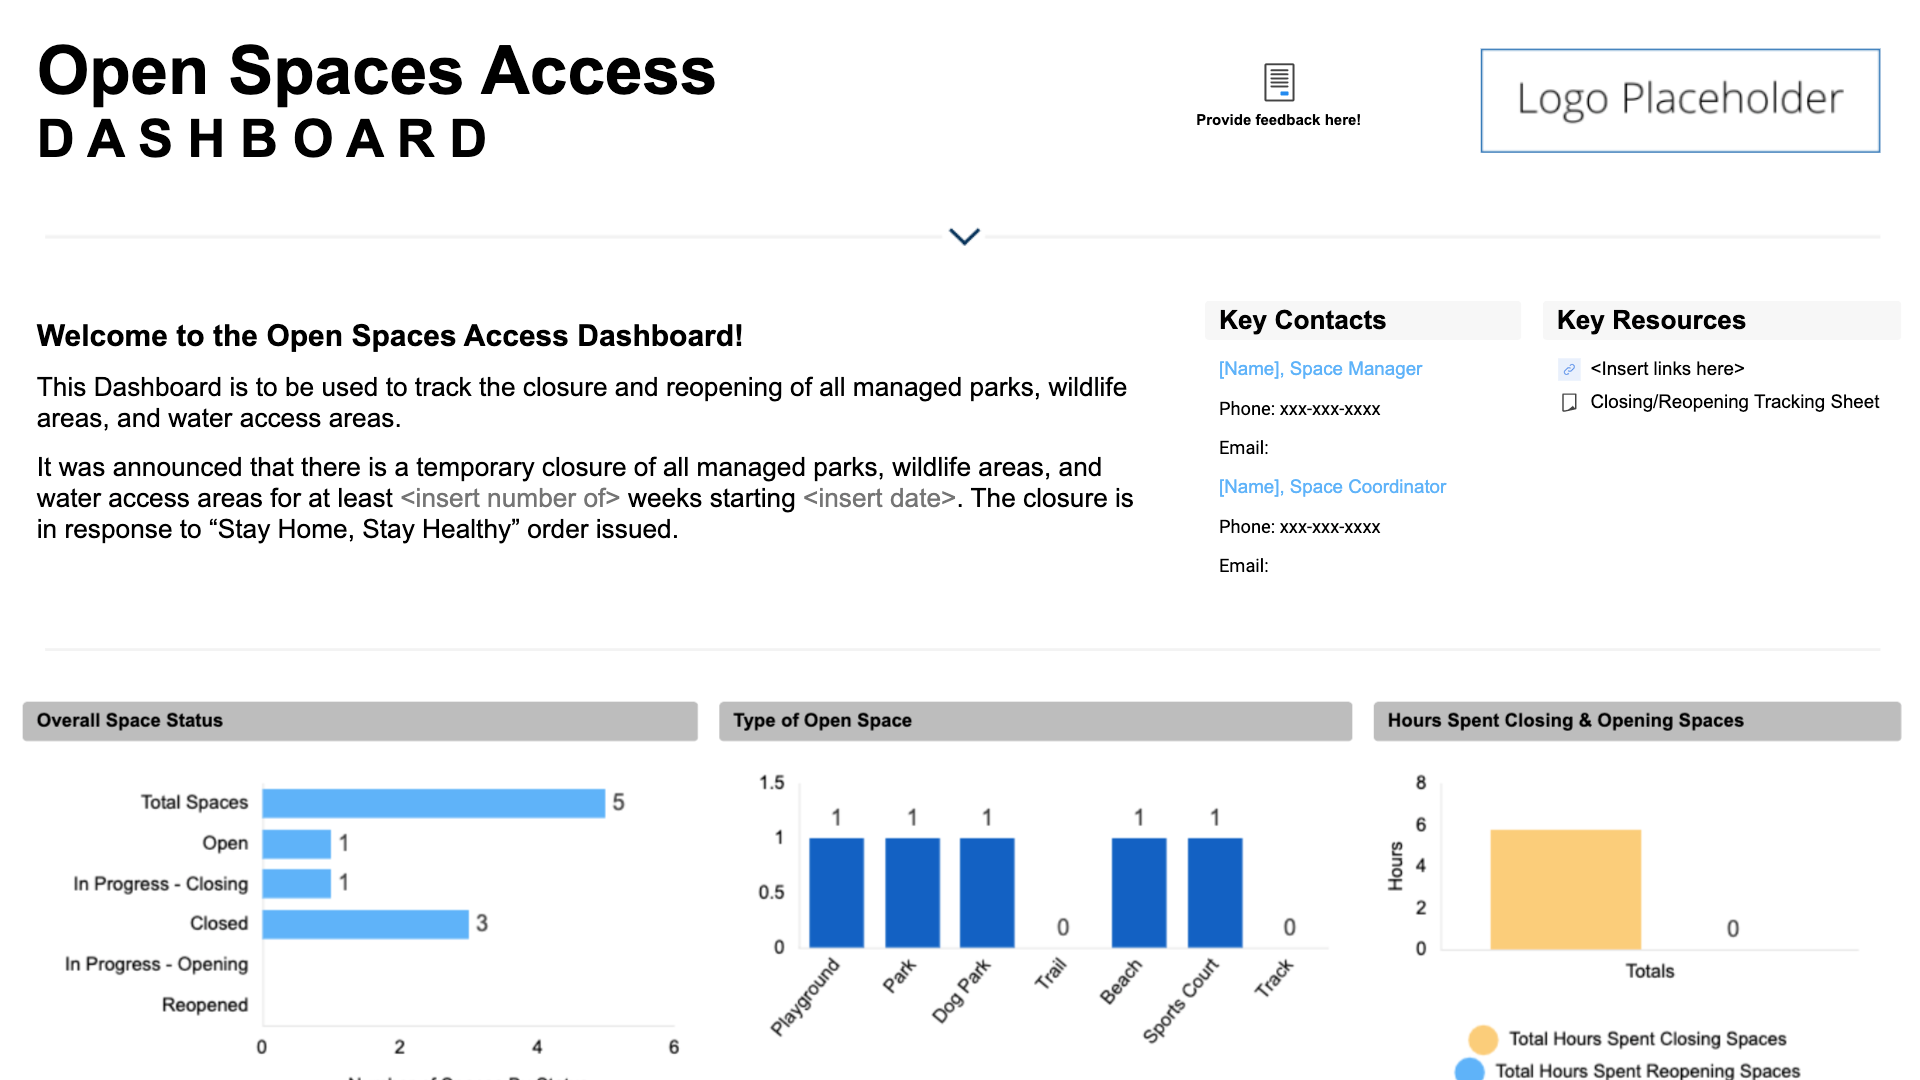Click the 'Provide feedback here!' label
1920x1080 pixels.
[x=1278, y=120]
